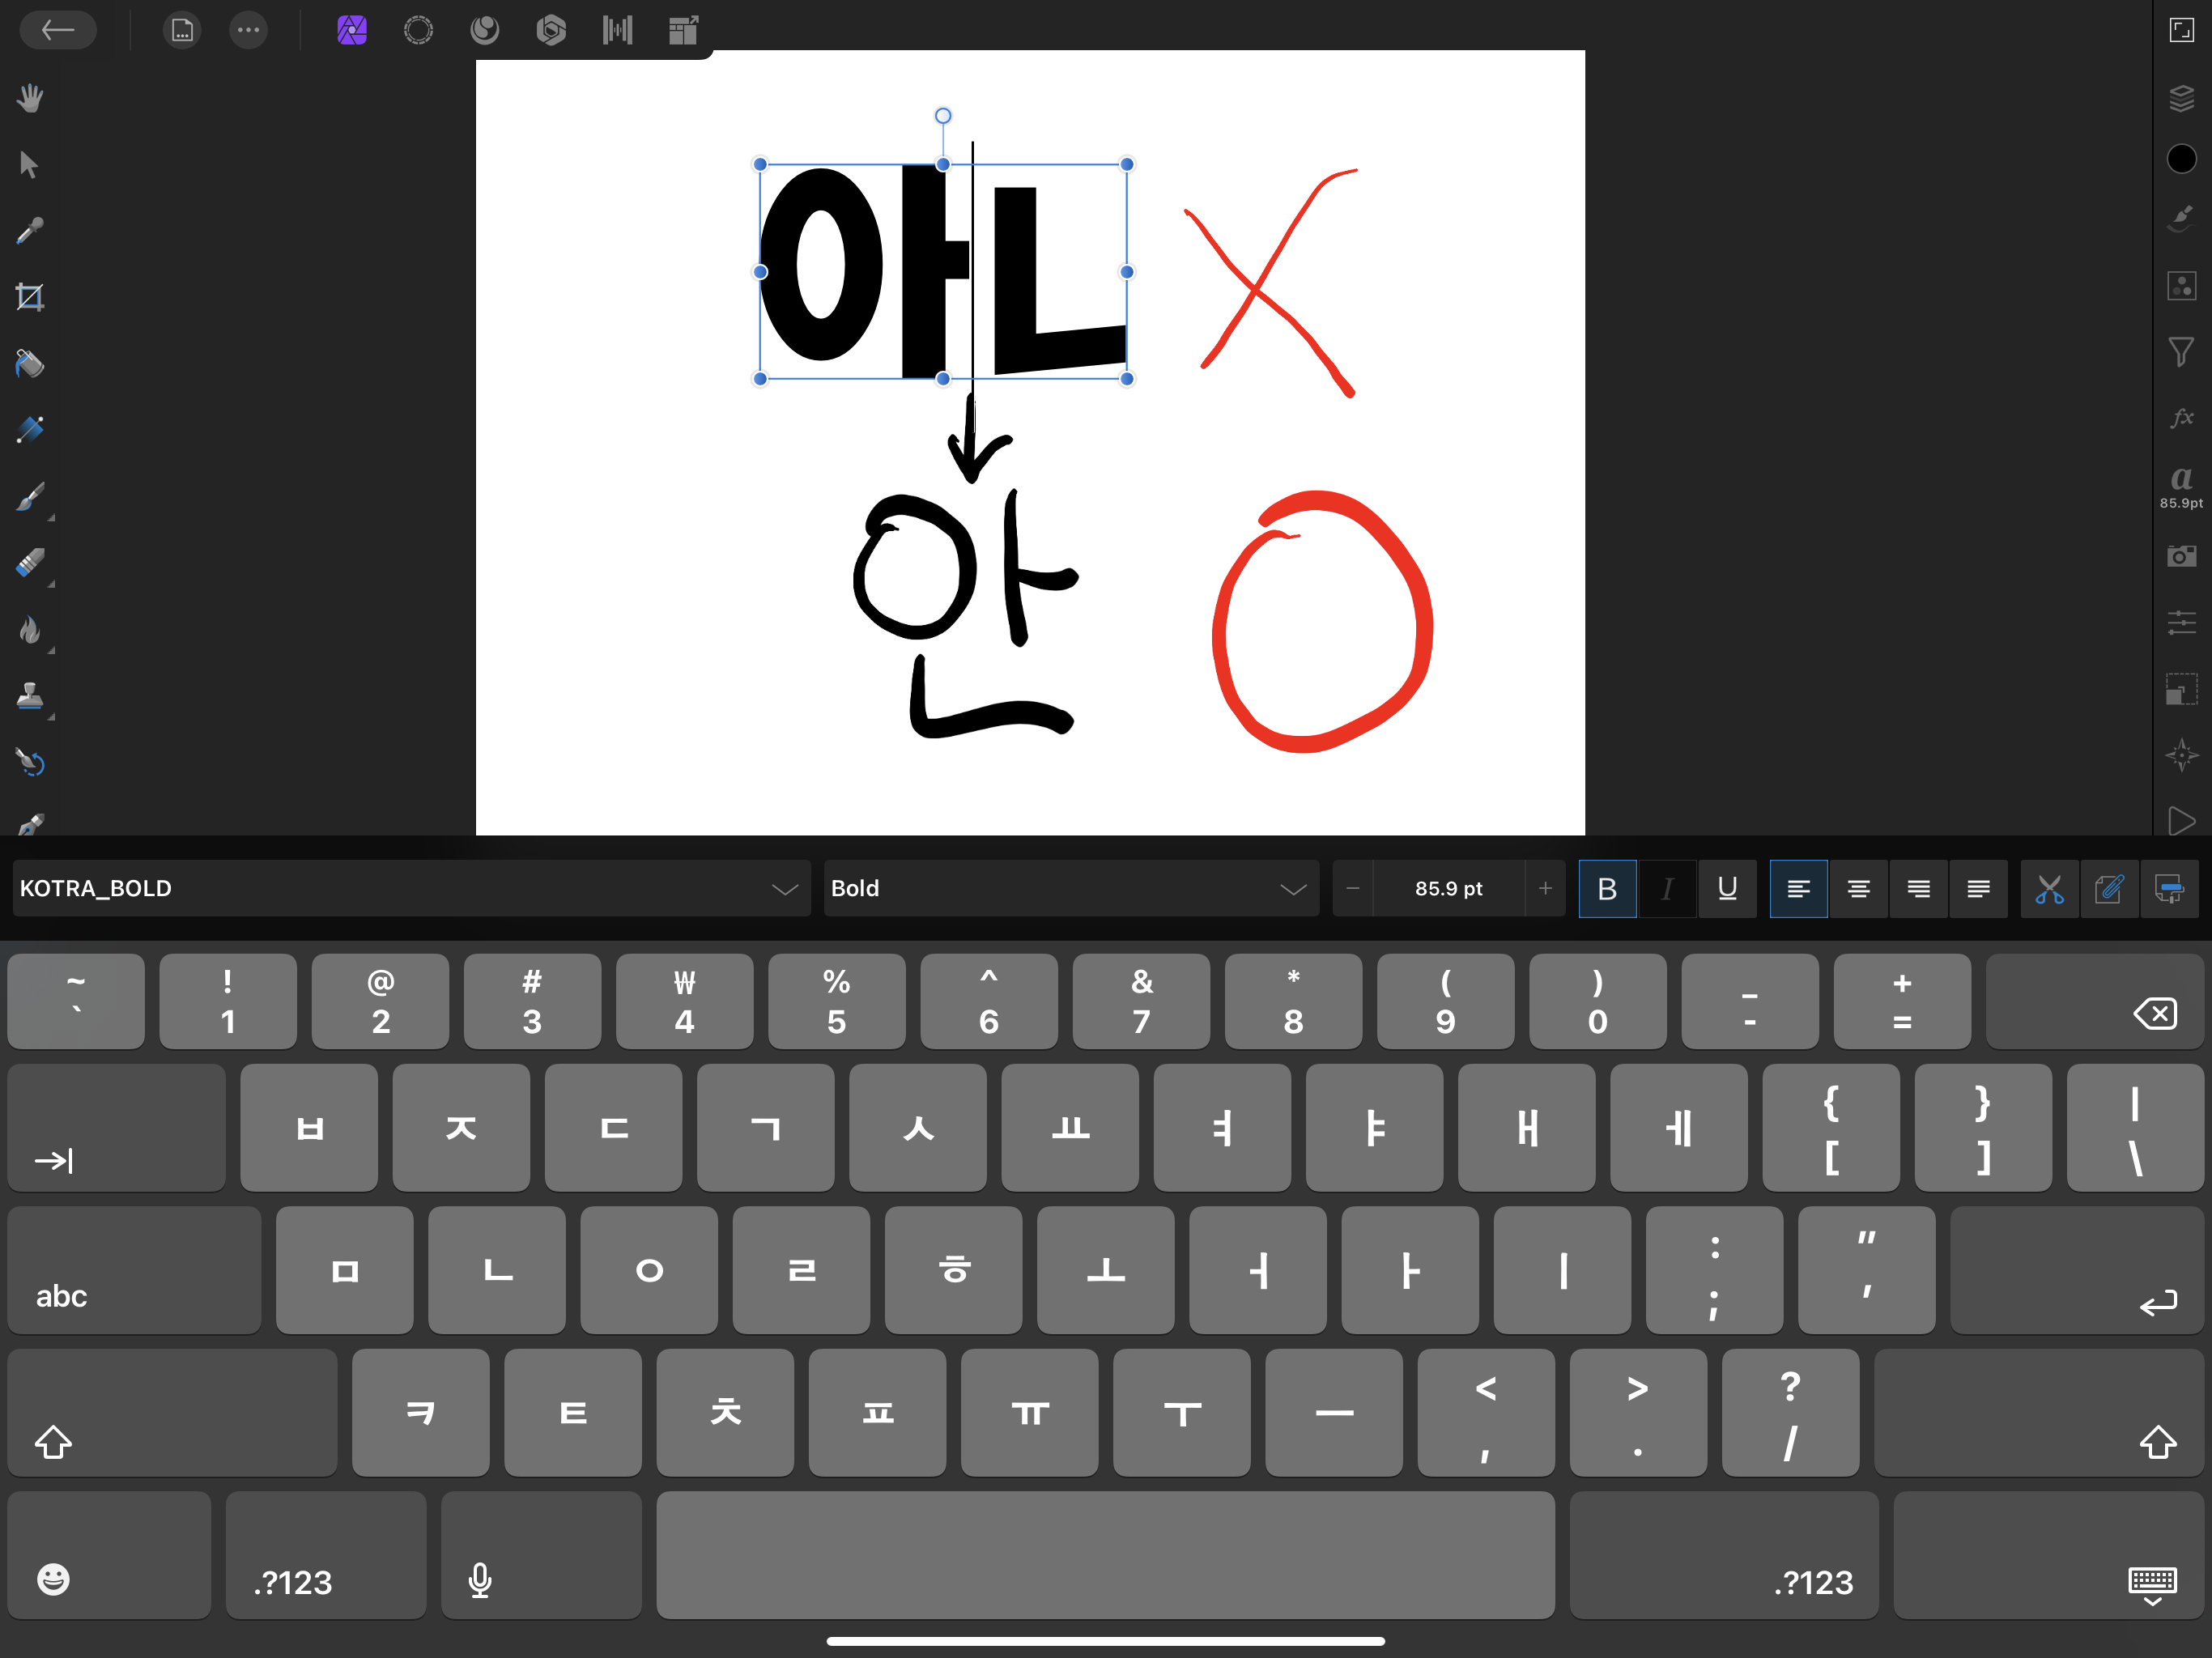Open the Text studio 85.9pt panel

click(2181, 487)
